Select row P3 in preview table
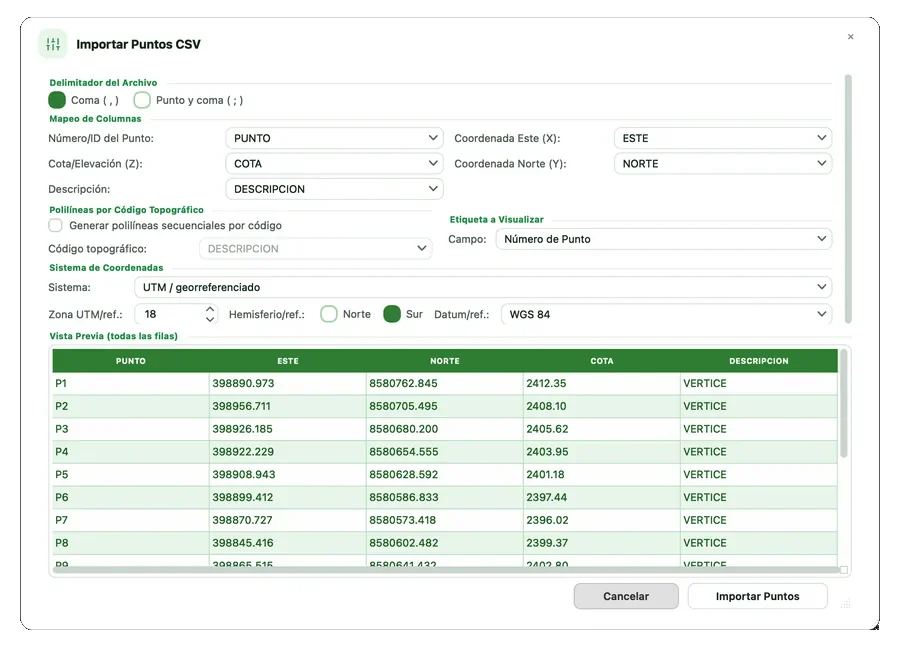Image resolution: width=900 pixels, height=654 pixels. click(445, 429)
